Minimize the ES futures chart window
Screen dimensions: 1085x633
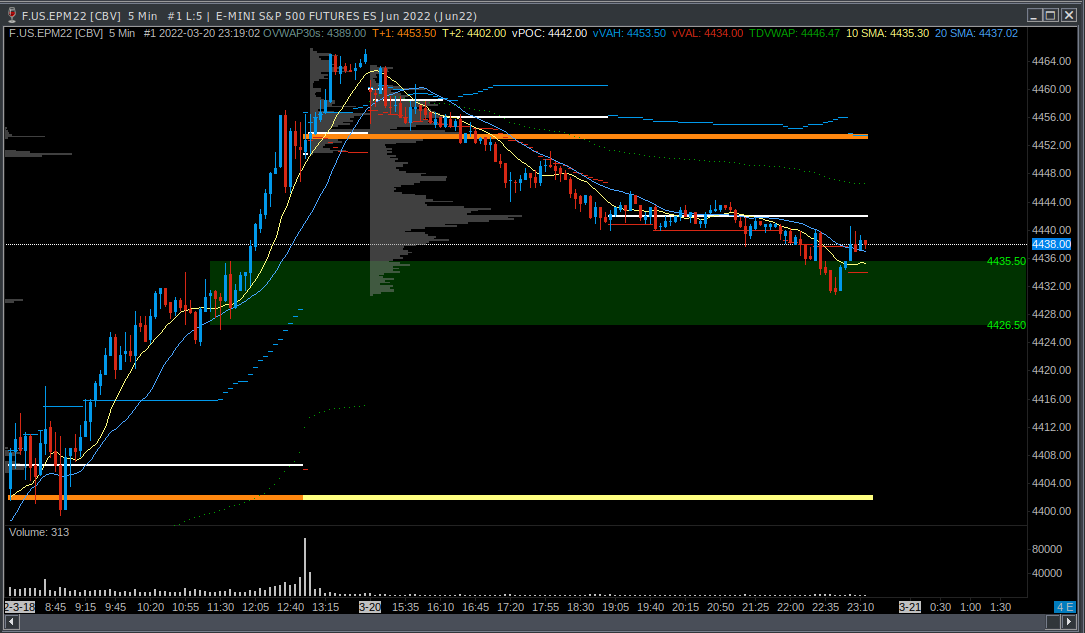tap(1034, 15)
